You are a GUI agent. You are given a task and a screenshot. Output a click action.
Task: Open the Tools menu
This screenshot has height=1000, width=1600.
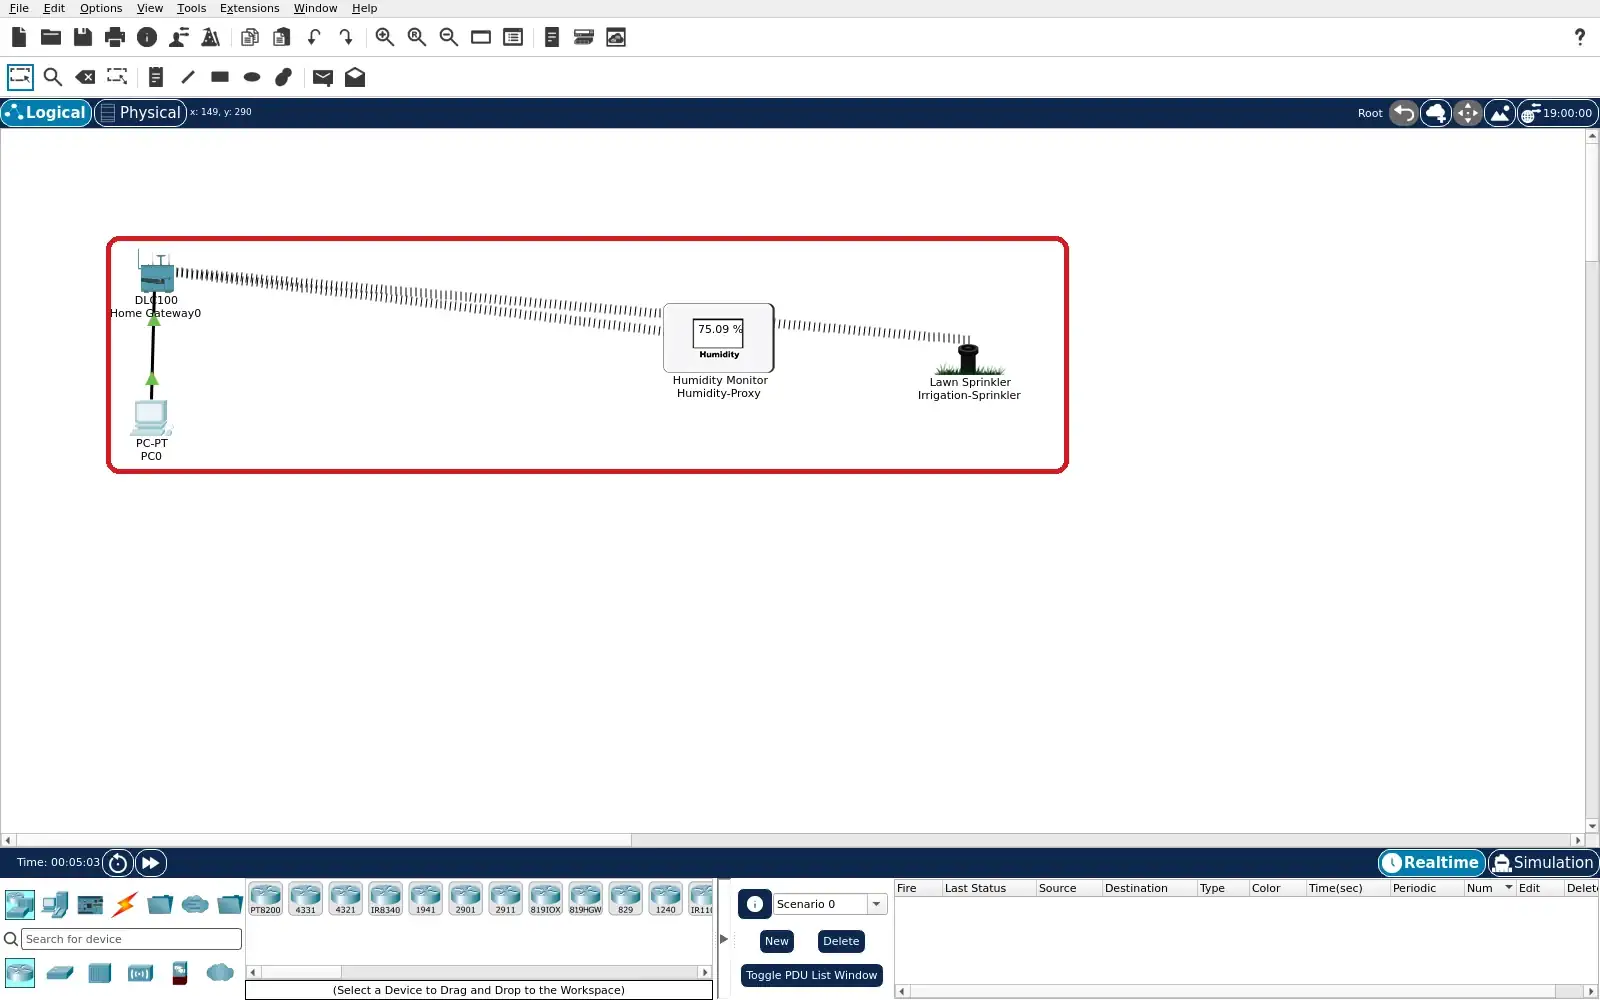coord(192,8)
